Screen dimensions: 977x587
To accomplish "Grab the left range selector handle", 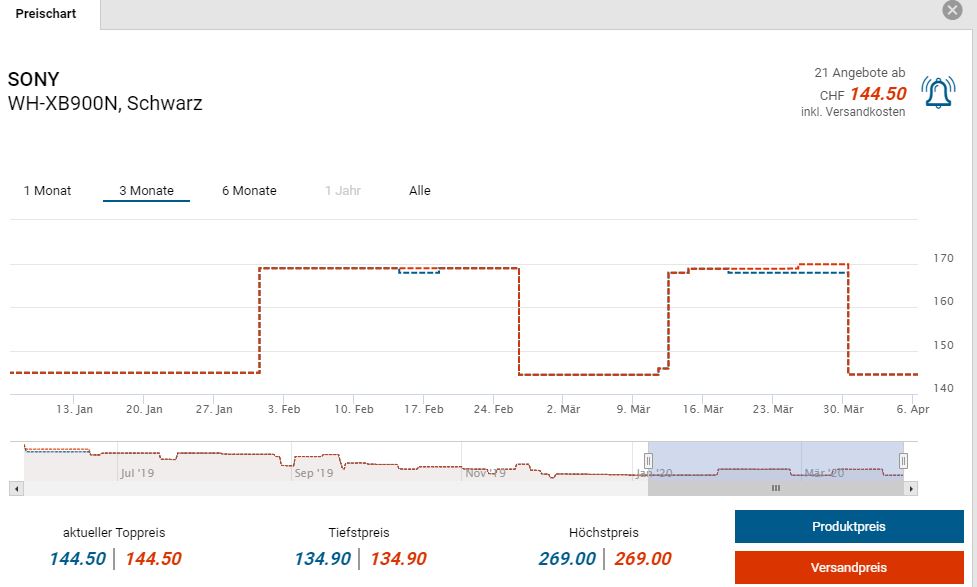I will click(648, 461).
